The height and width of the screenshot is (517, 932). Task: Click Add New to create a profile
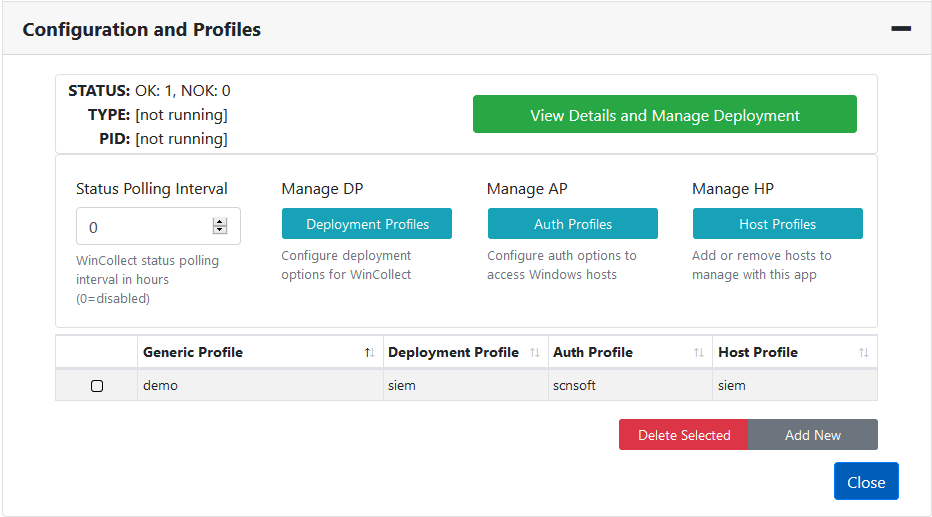pyautogui.click(x=812, y=435)
